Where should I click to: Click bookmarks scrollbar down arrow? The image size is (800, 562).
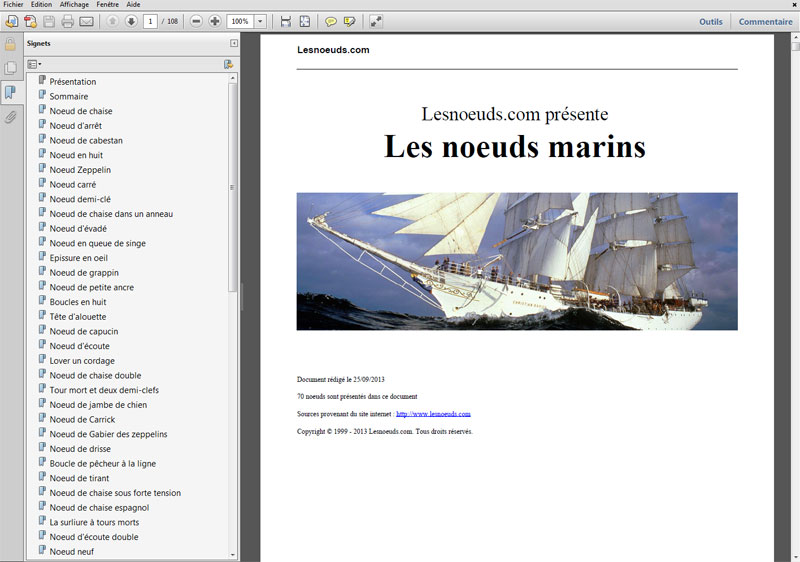pyautogui.click(x=233, y=555)
